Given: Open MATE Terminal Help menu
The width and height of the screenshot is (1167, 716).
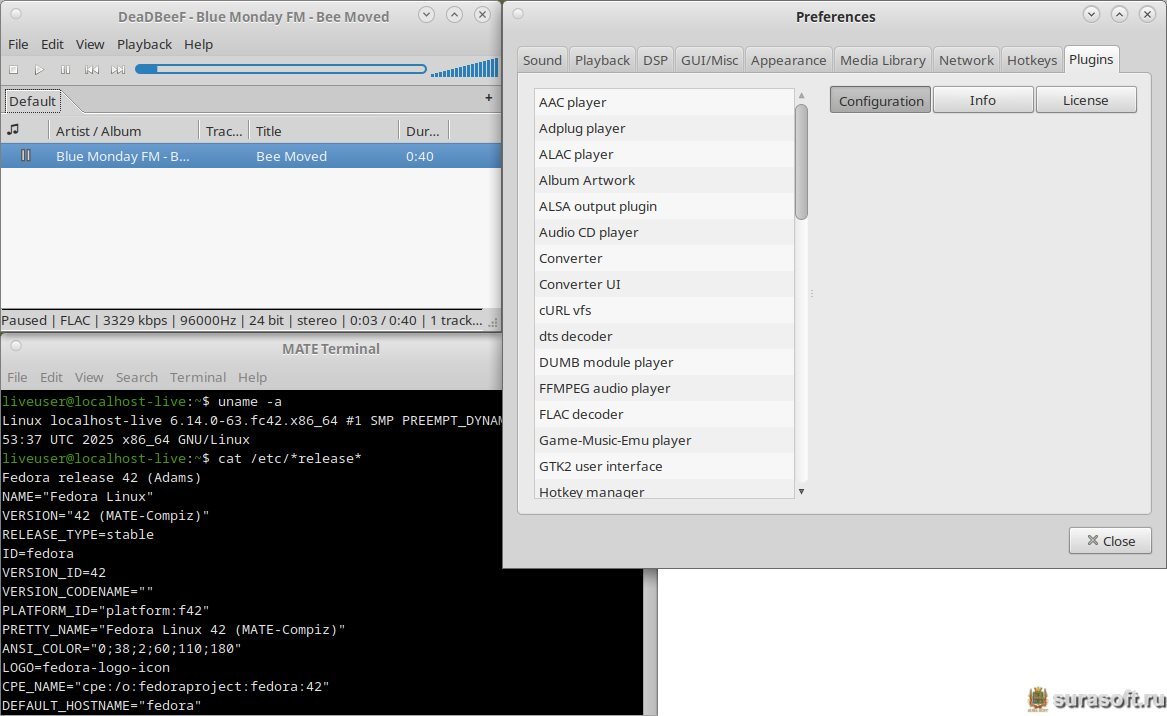Looking at the screenshot, I should tap(252, 377).
